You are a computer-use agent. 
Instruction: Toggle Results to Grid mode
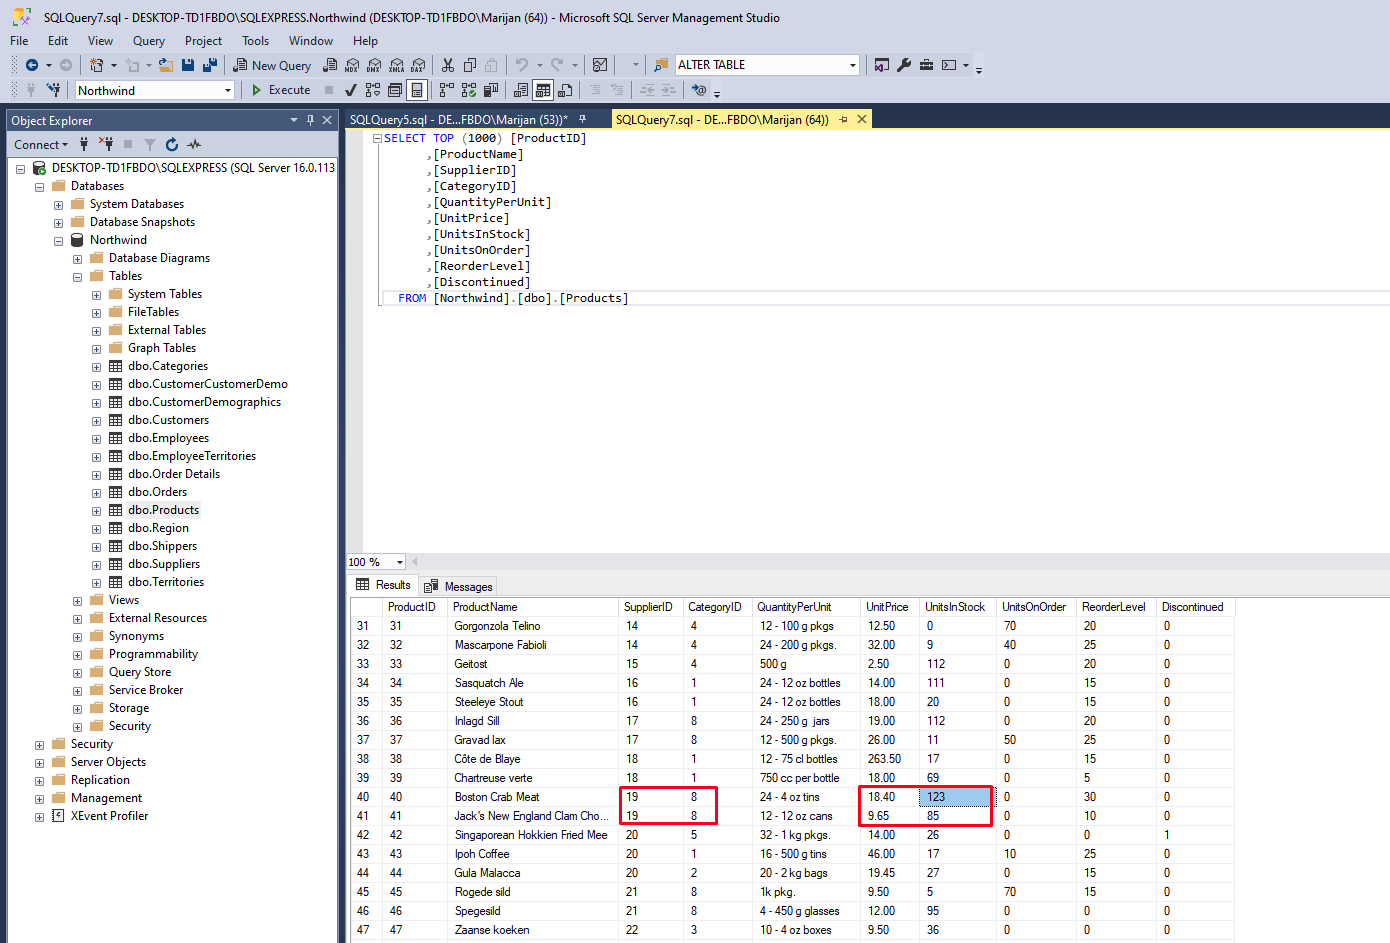point(543,90)
